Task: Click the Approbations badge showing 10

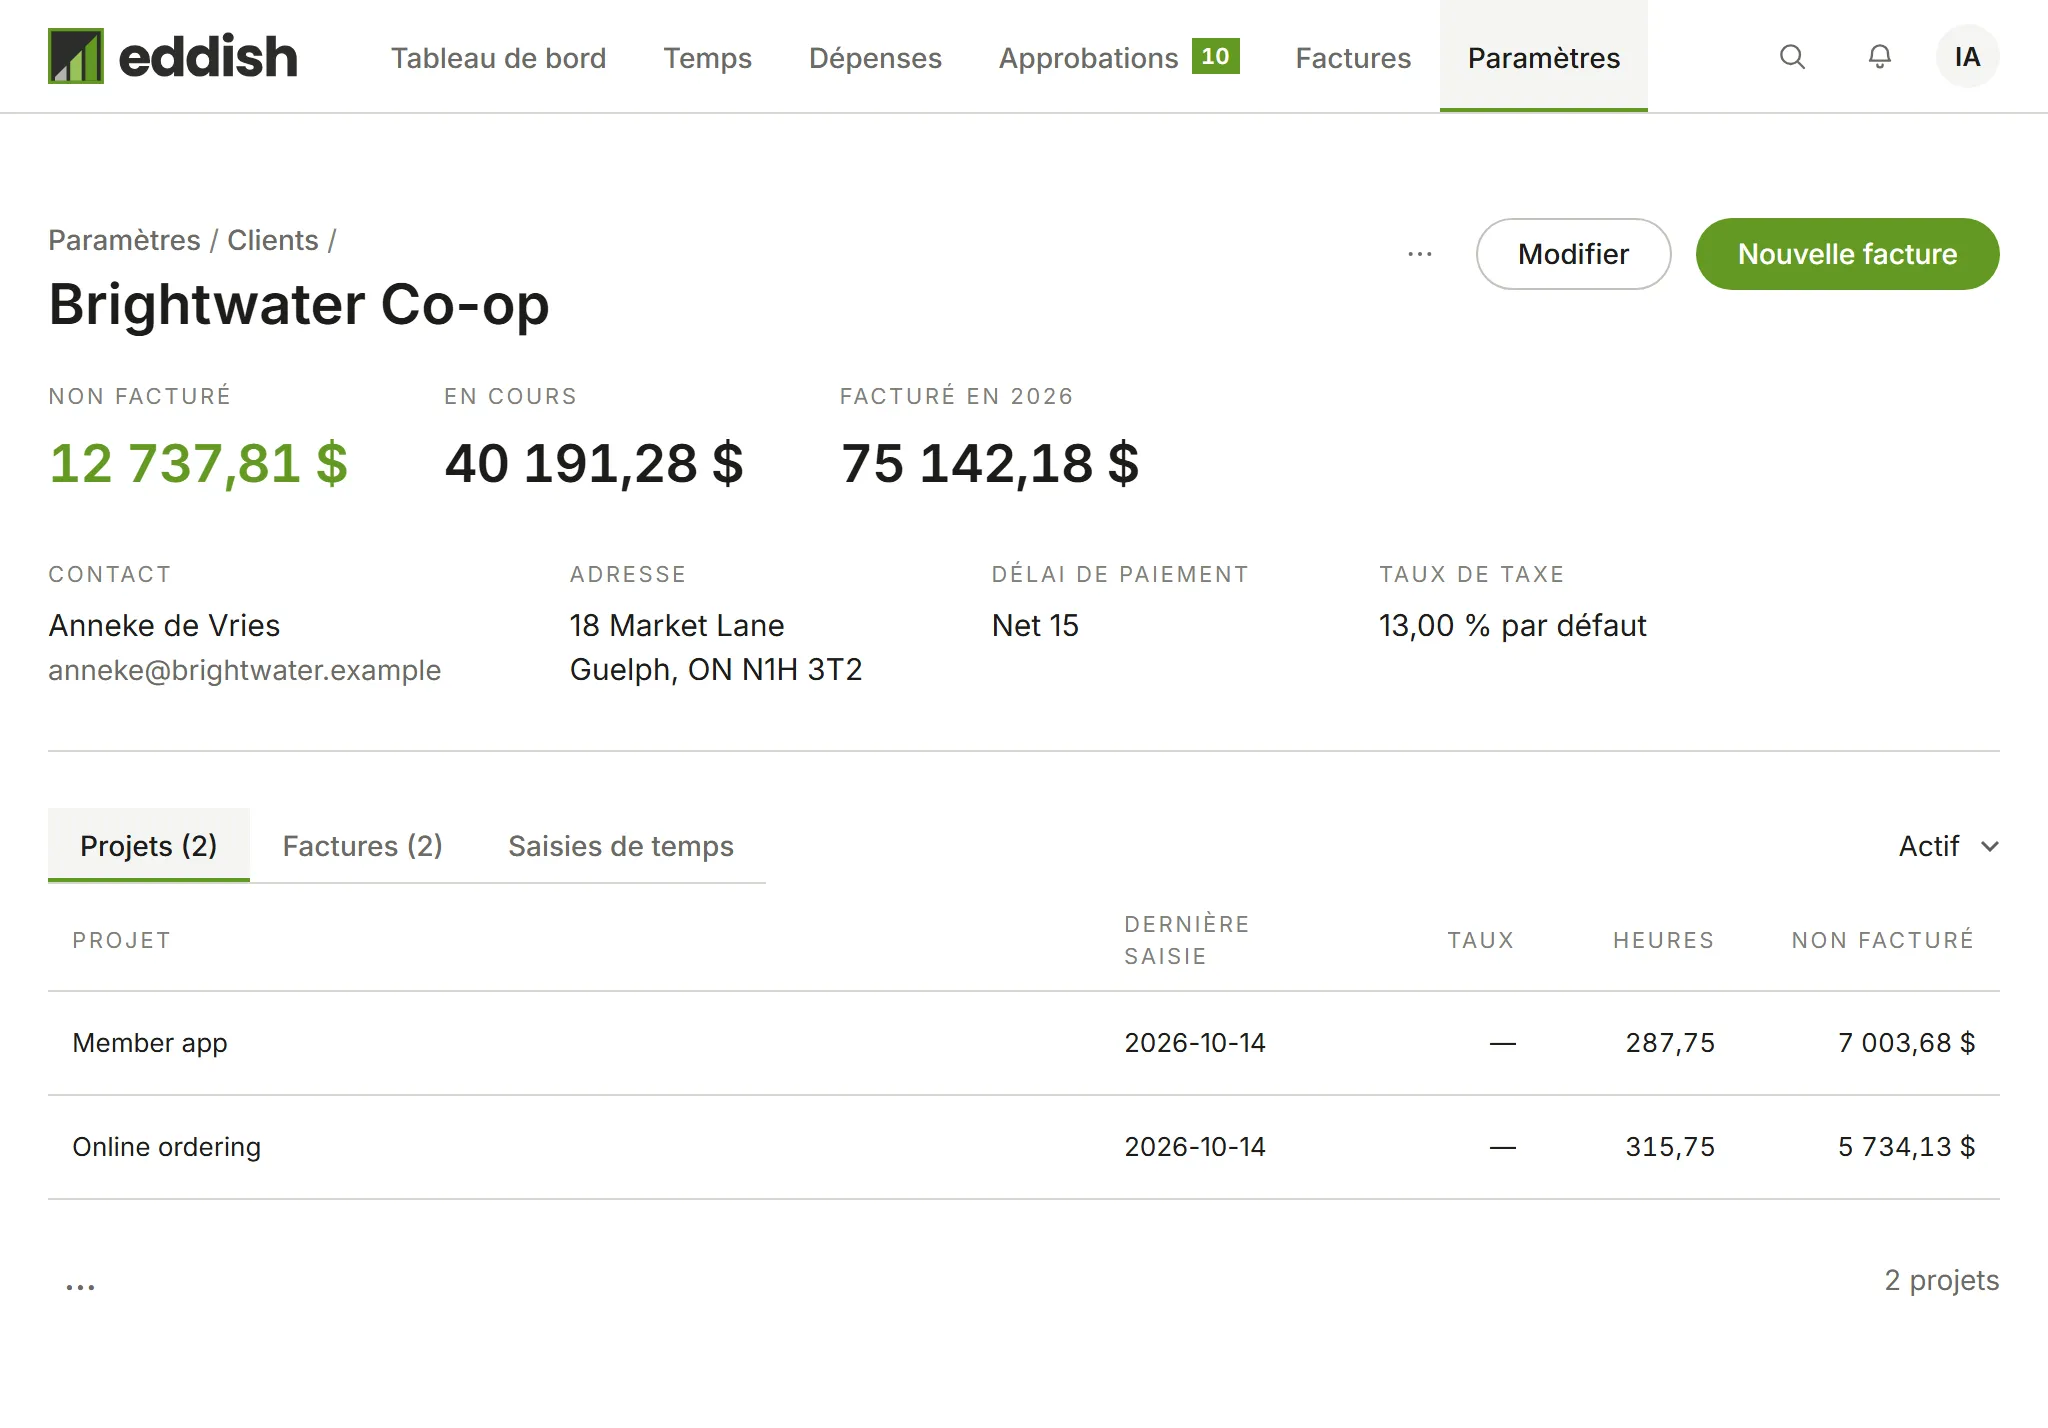Action: pyautogui.click(x=1215, y=56)
